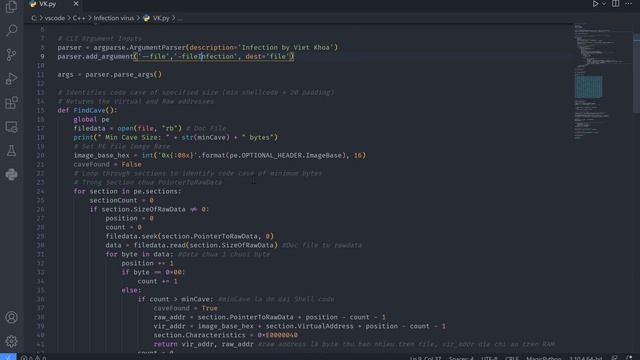Click 'return vir_addr, raw_addr' statement

pyautogui.click(x=204, y=344)
